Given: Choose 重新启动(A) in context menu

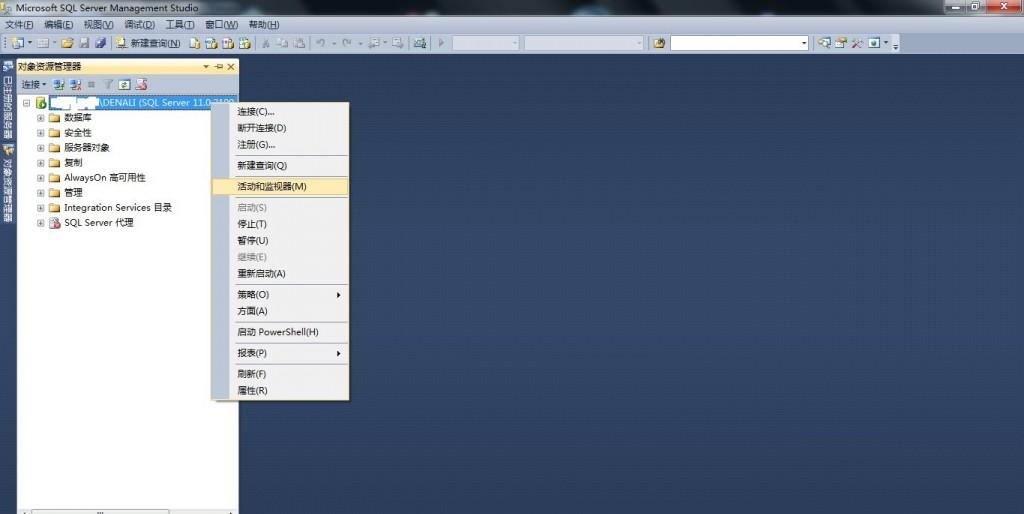Looking at the screenshot, I should pyautogui.click(x=280, y=274).
